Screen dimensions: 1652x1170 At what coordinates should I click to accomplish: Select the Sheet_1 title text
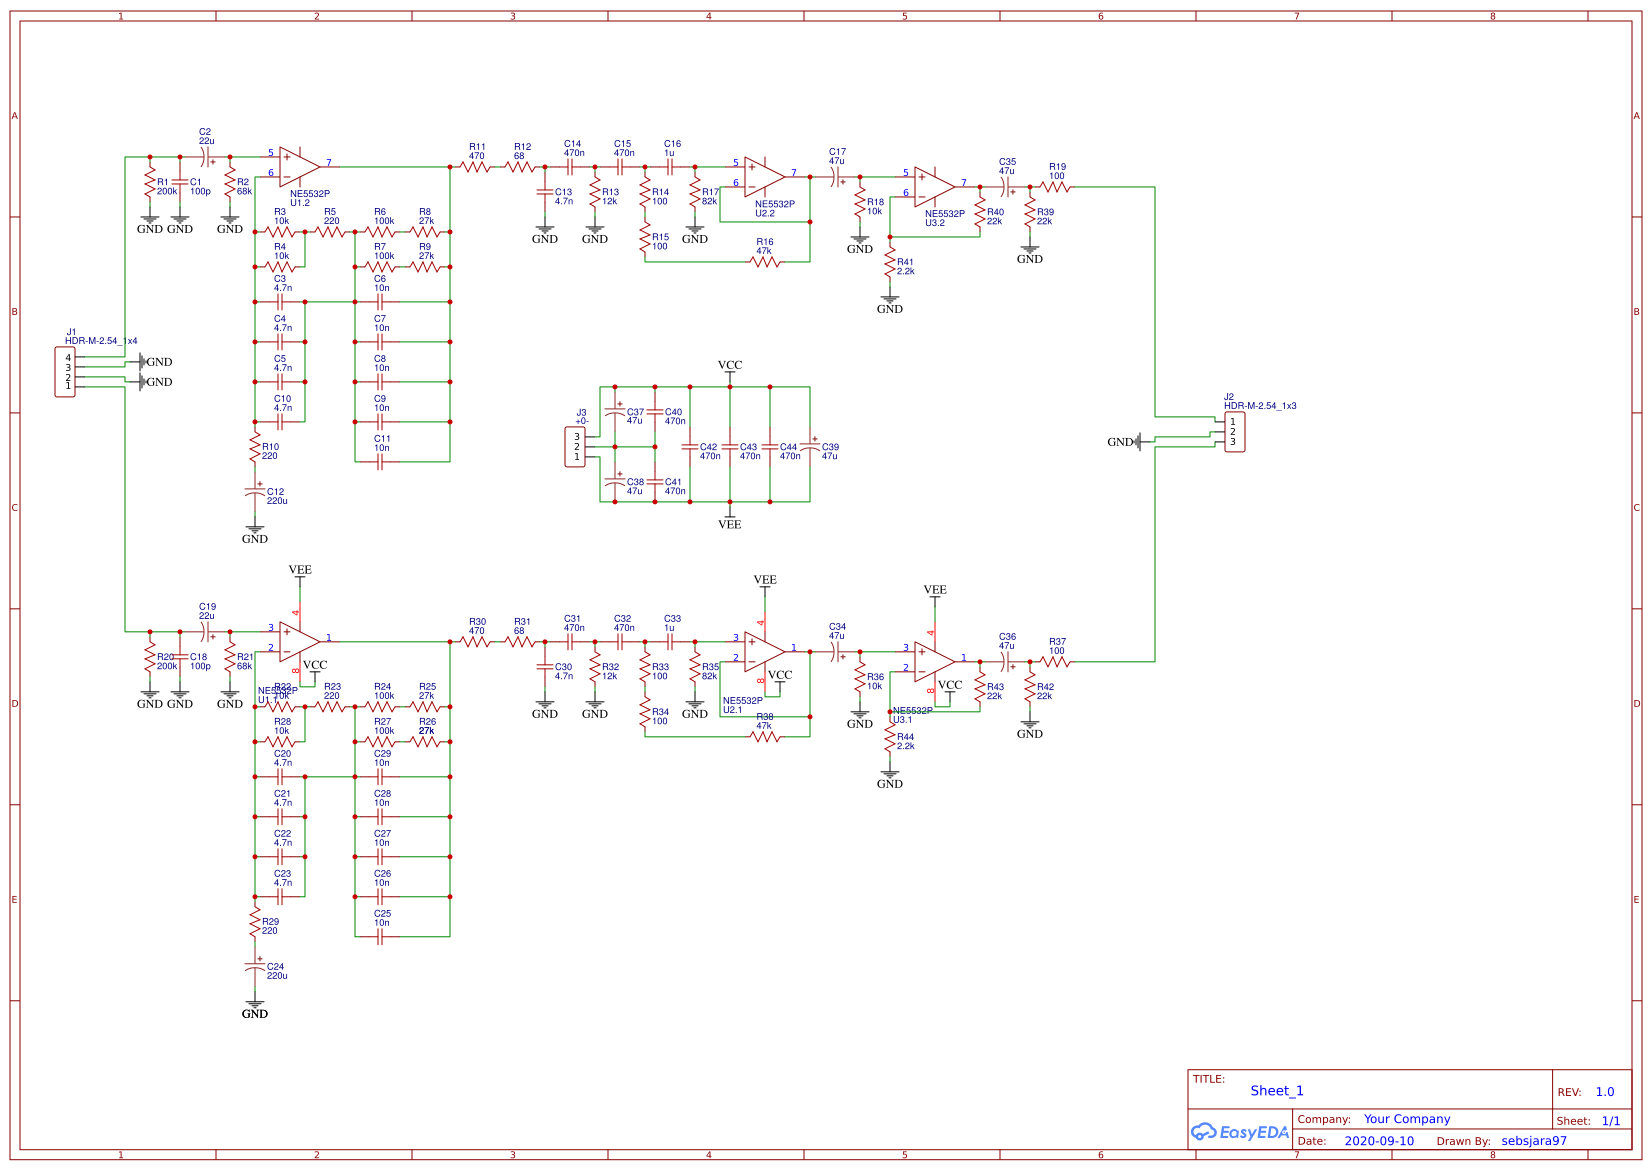1276,1091
